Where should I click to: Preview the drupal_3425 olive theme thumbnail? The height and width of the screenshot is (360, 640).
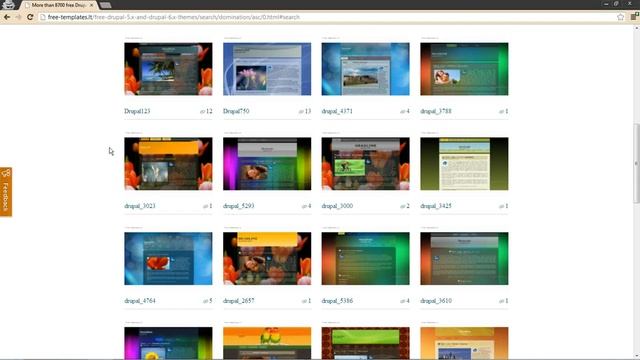pyautogui.click(x=464, y=164)
